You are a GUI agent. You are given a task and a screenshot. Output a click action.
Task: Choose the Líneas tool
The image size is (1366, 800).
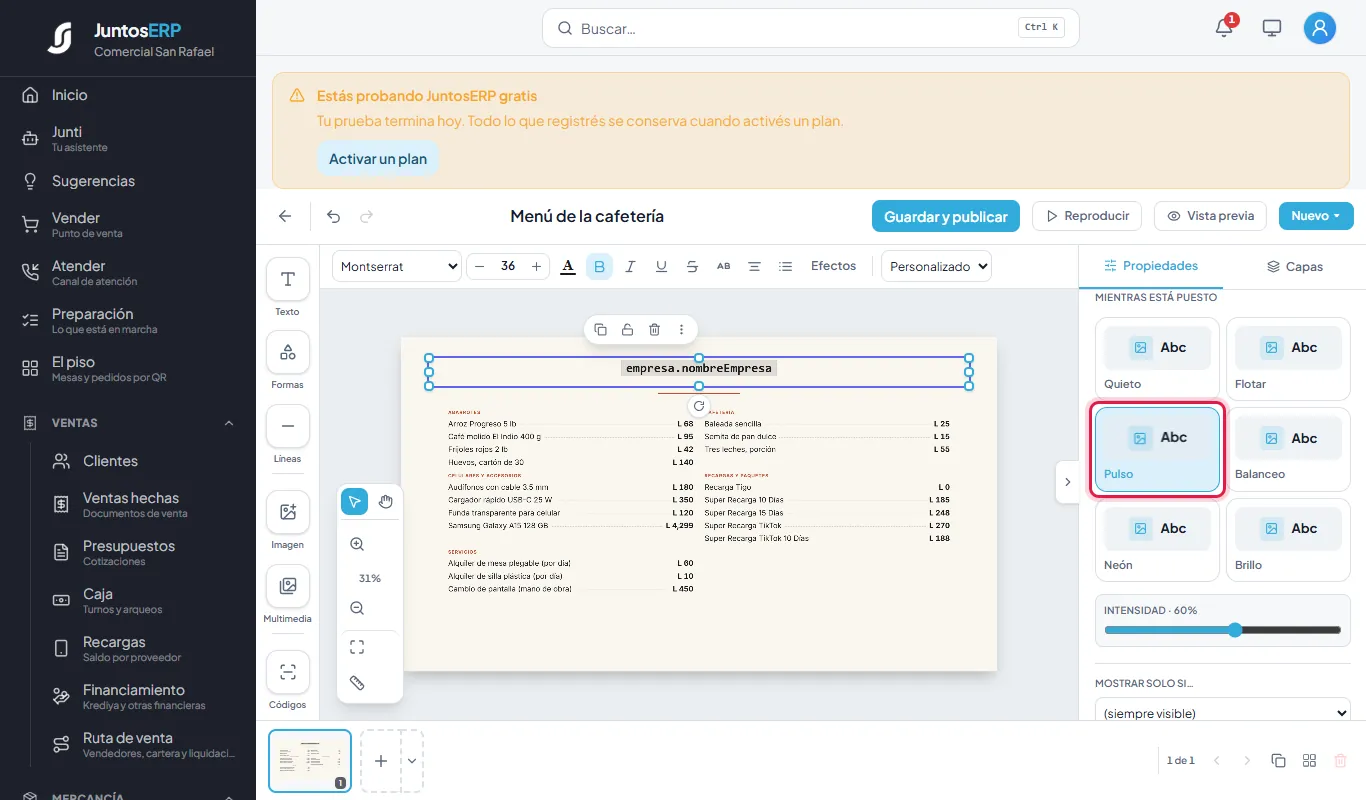tap(288, 426)
